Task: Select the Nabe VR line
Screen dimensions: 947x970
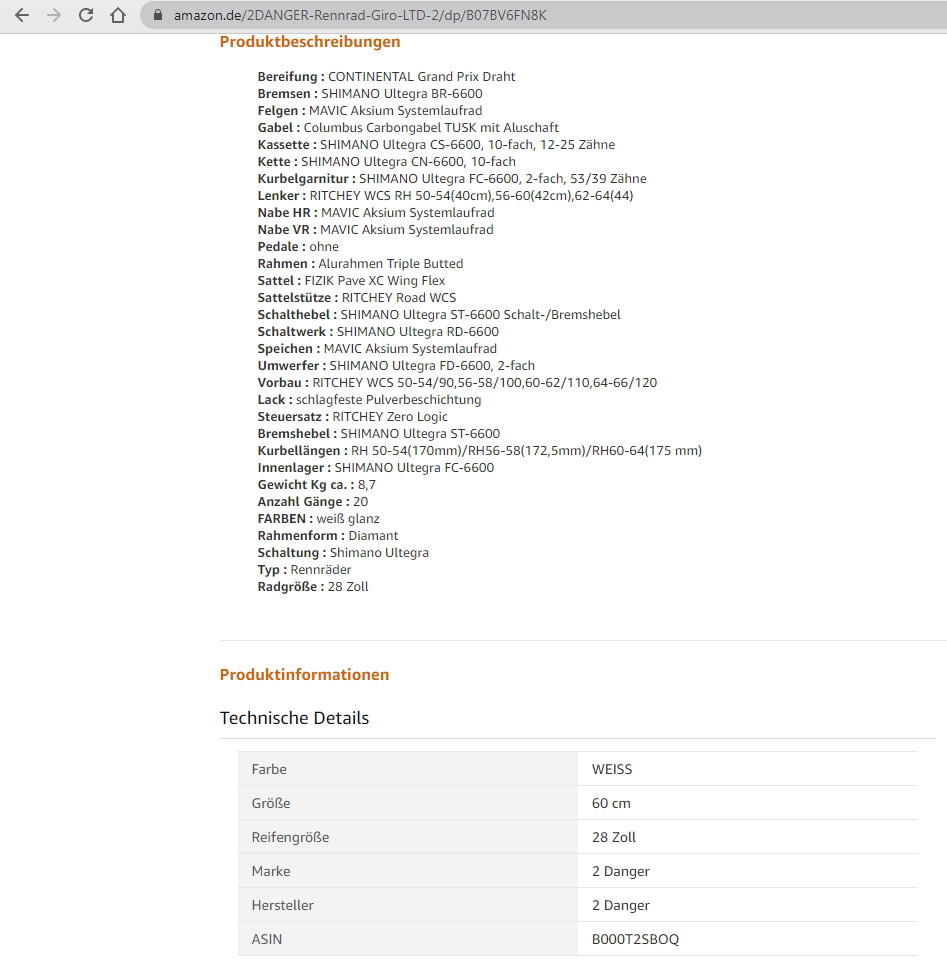Action: 375,230
